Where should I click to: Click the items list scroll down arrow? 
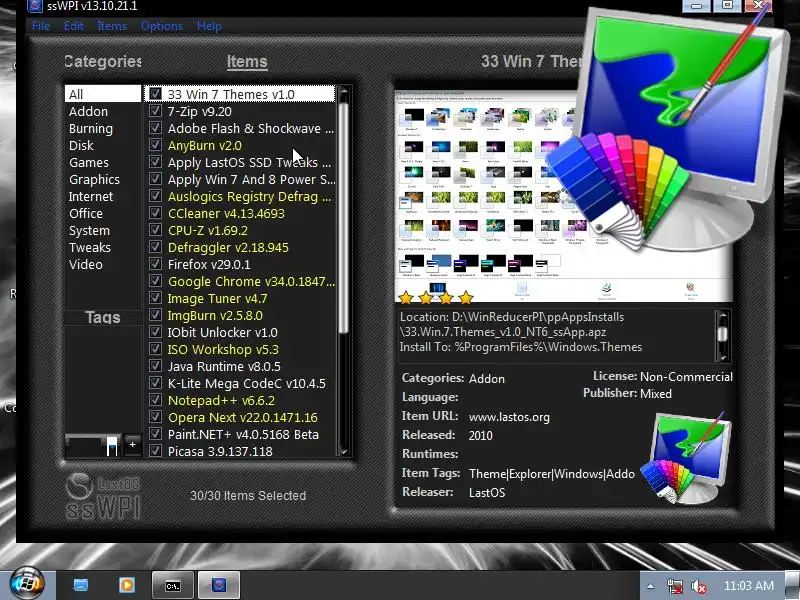(x=343, y=451)
